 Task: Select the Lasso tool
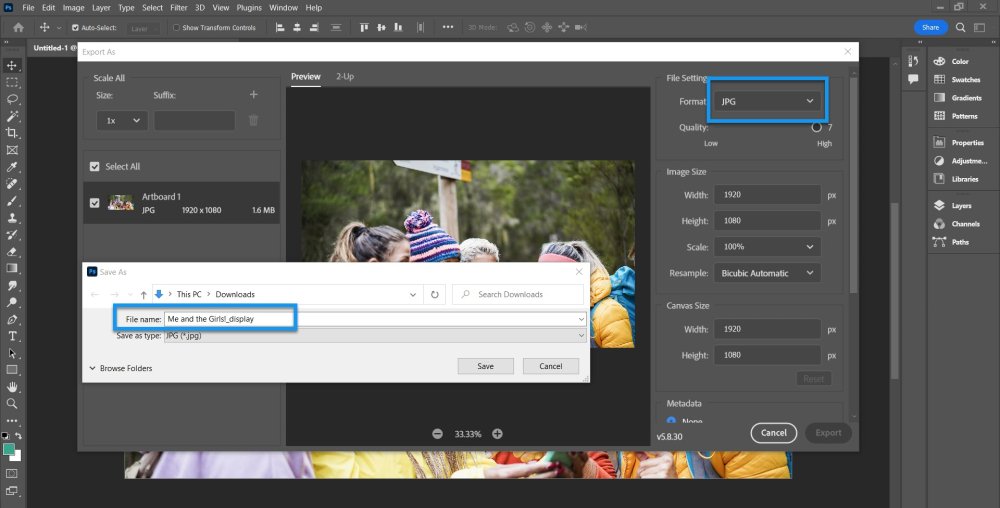pos(12,99)
